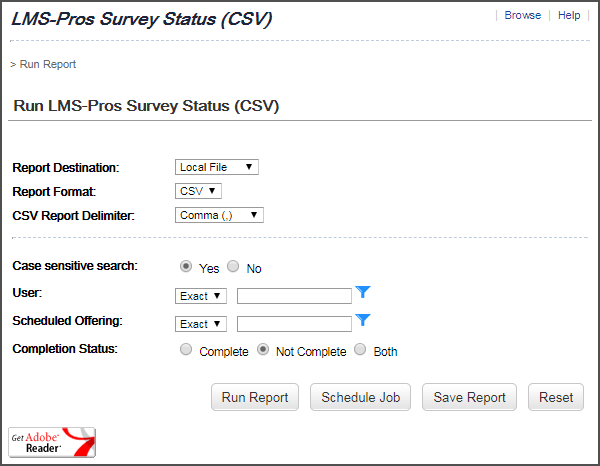Click the filter icon beside Scheduled Offering
The image size is (600, 466).
[364, 320]
